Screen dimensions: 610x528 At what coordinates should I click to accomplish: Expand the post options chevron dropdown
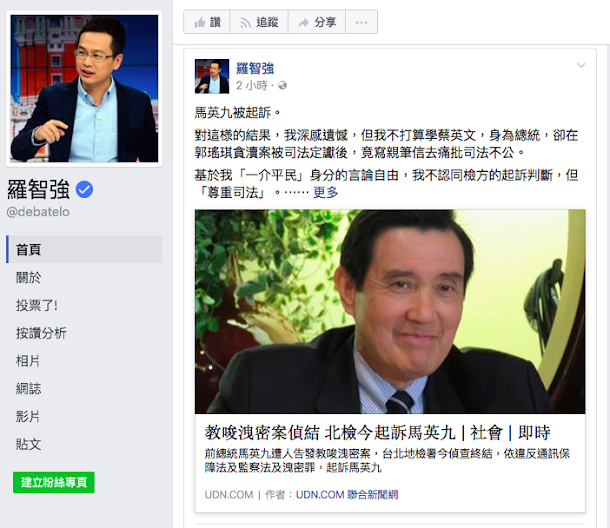point(581,65)
